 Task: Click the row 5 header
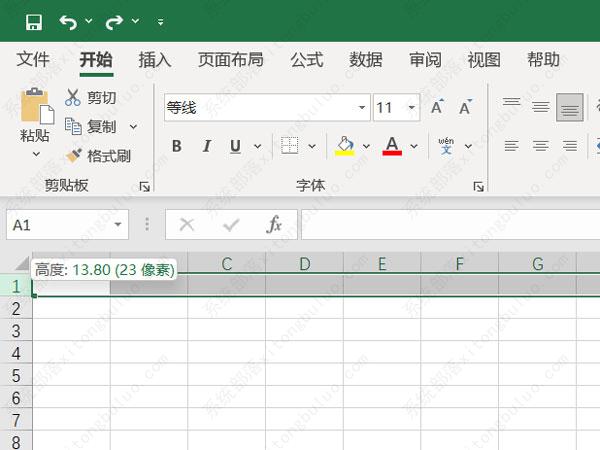click(x=15, y=374)
